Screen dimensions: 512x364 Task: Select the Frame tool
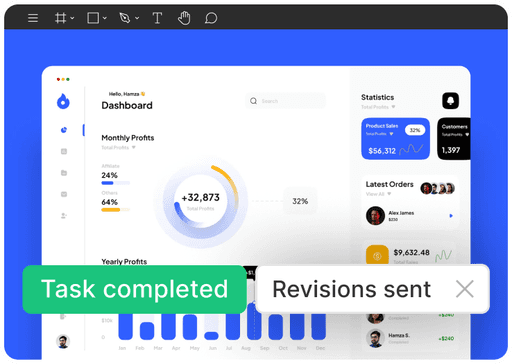pos(60,18)
